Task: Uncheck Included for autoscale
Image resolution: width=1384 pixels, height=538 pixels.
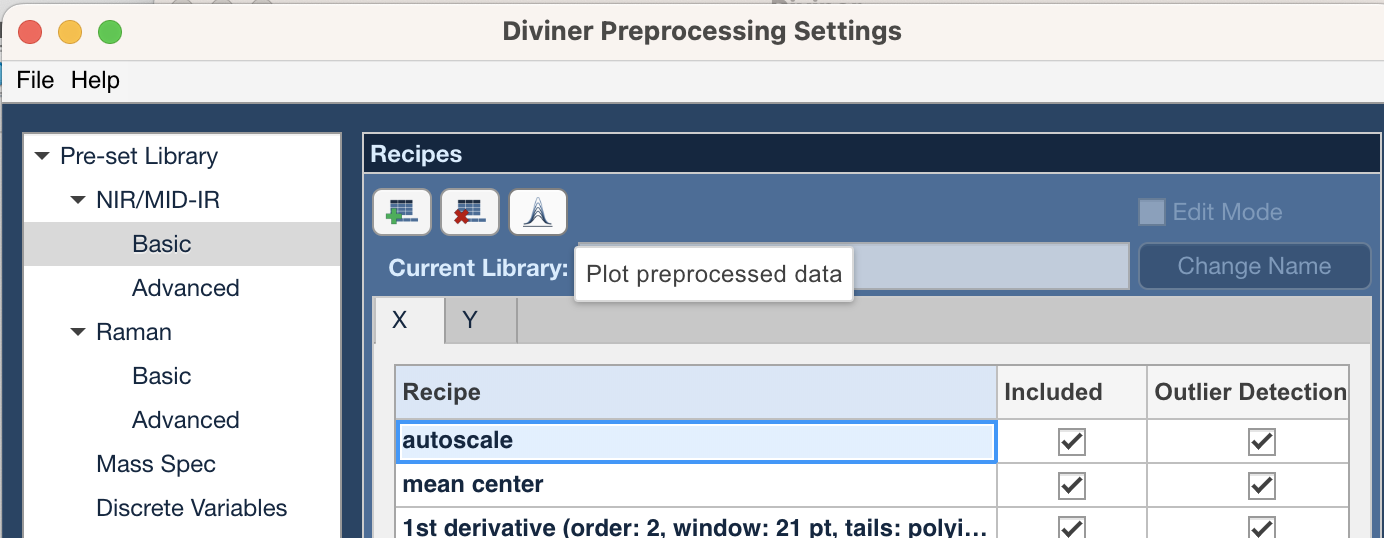Action: 1072,441
